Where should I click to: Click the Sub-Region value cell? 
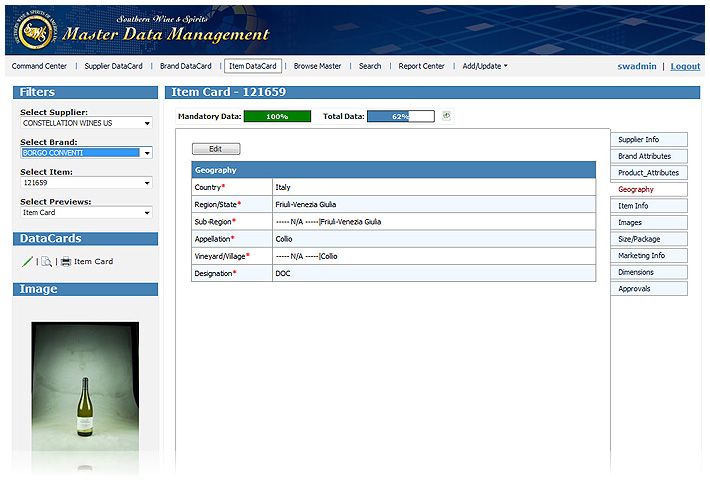point(434,221)
